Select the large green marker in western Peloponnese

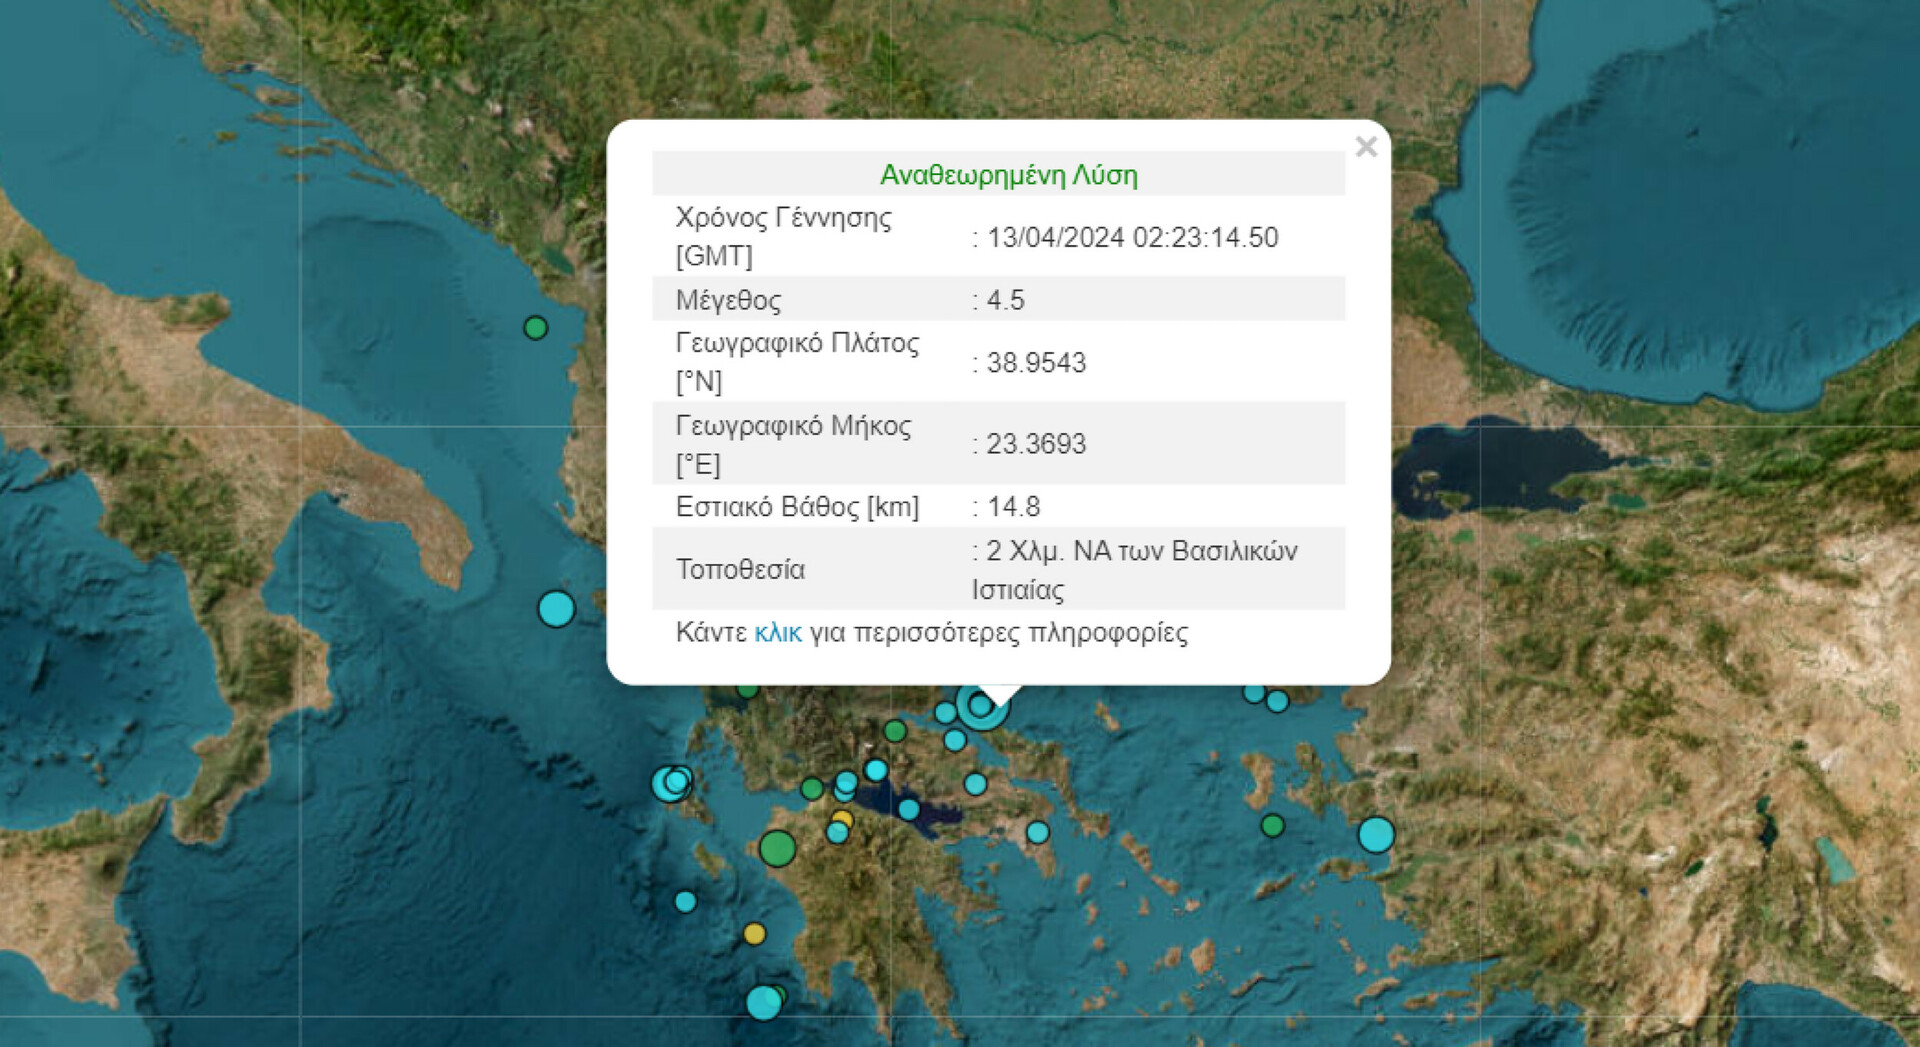pos(777,848)
